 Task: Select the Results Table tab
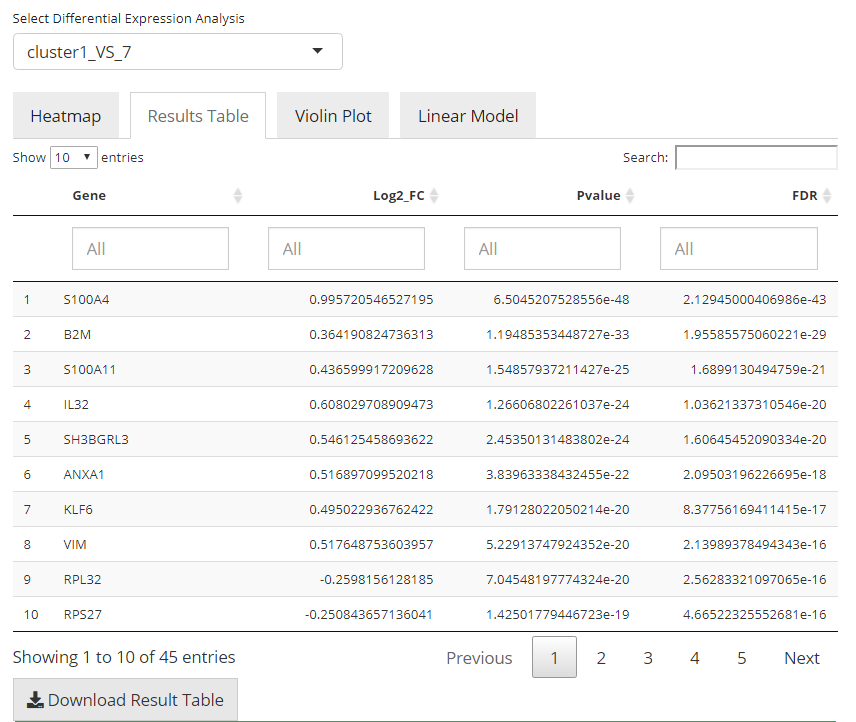[198, 116]
